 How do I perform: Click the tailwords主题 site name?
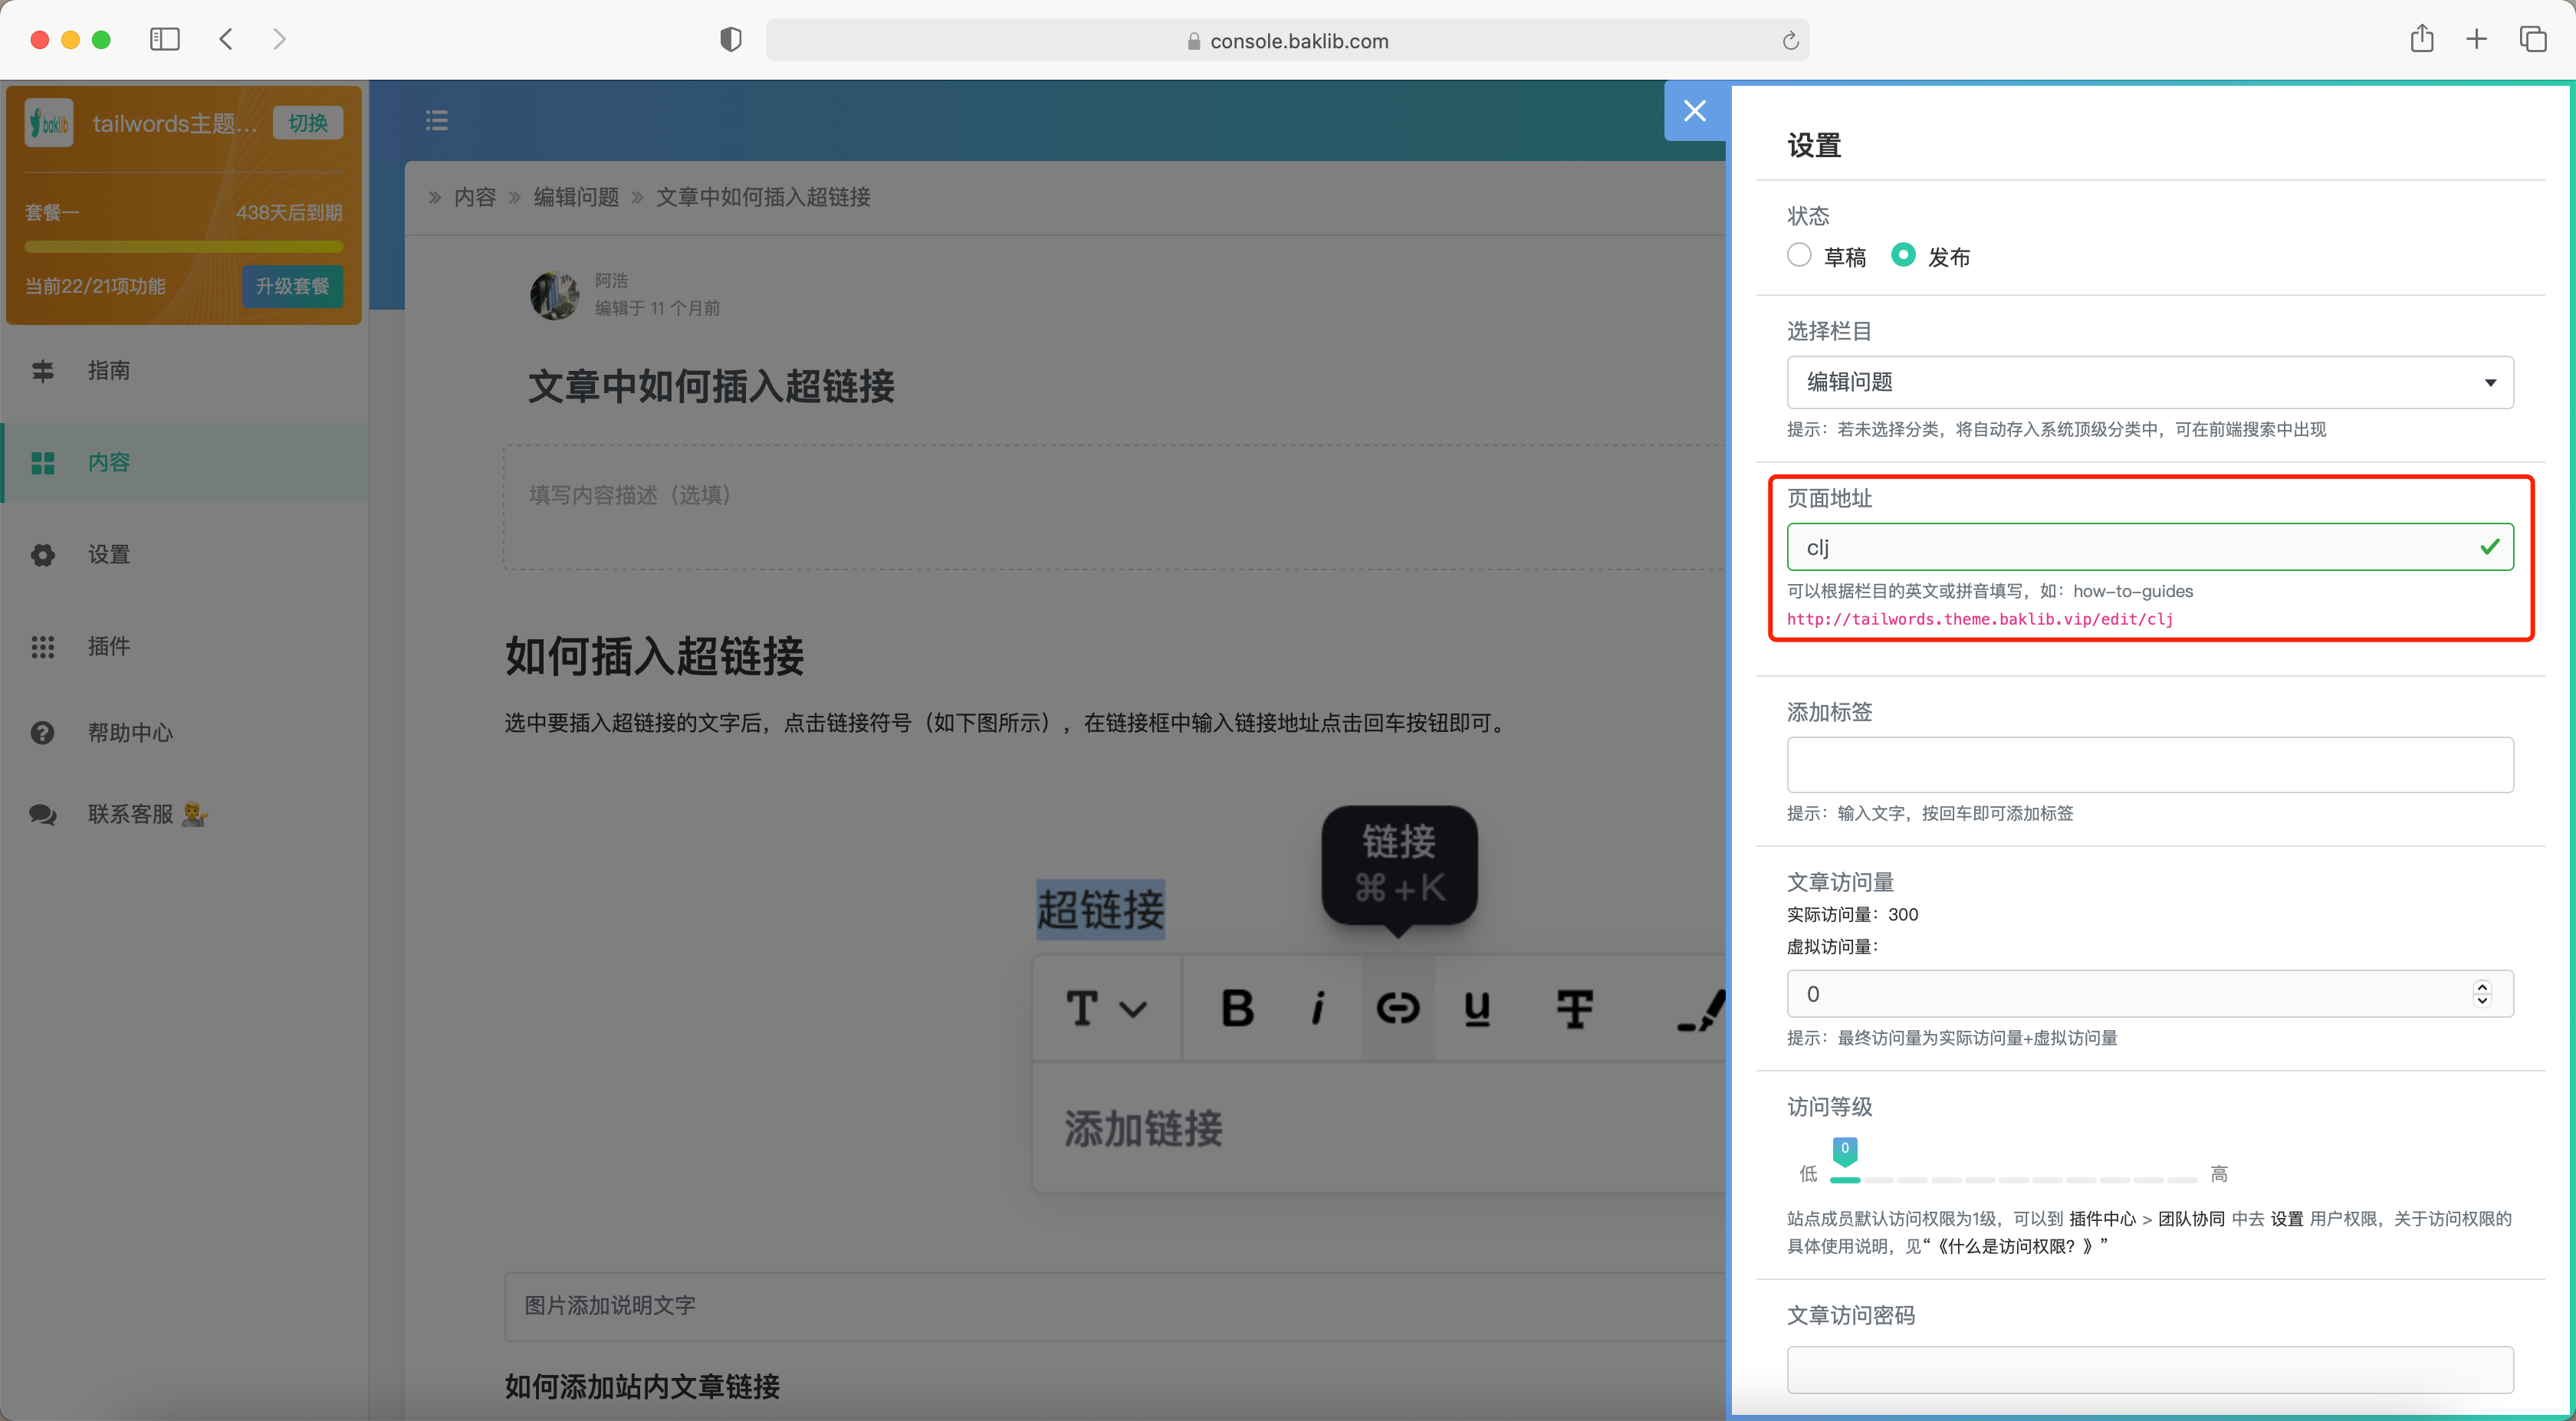pyautogui.click(x=175, y=123)
